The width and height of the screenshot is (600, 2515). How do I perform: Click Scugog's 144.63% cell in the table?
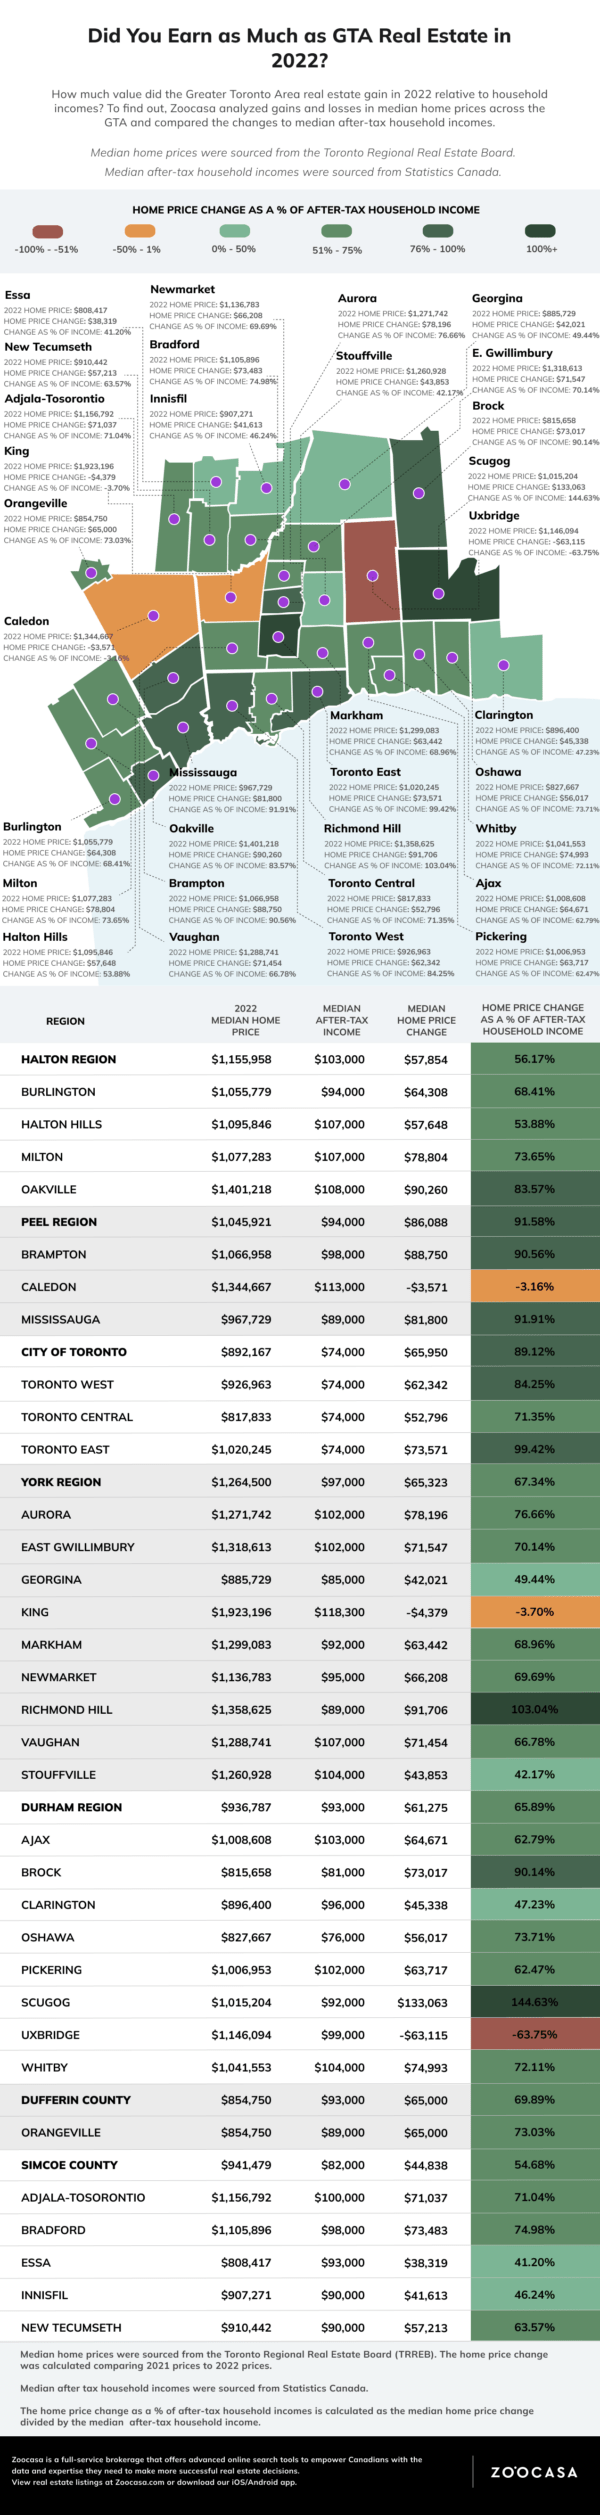[534, 2002]
